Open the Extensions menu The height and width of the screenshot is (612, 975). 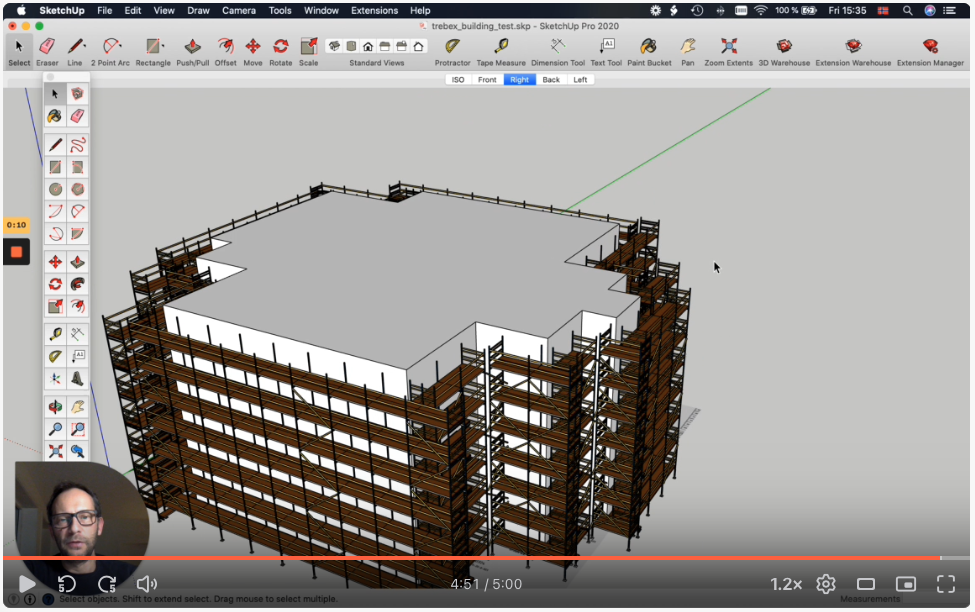(x=374, y=11)
